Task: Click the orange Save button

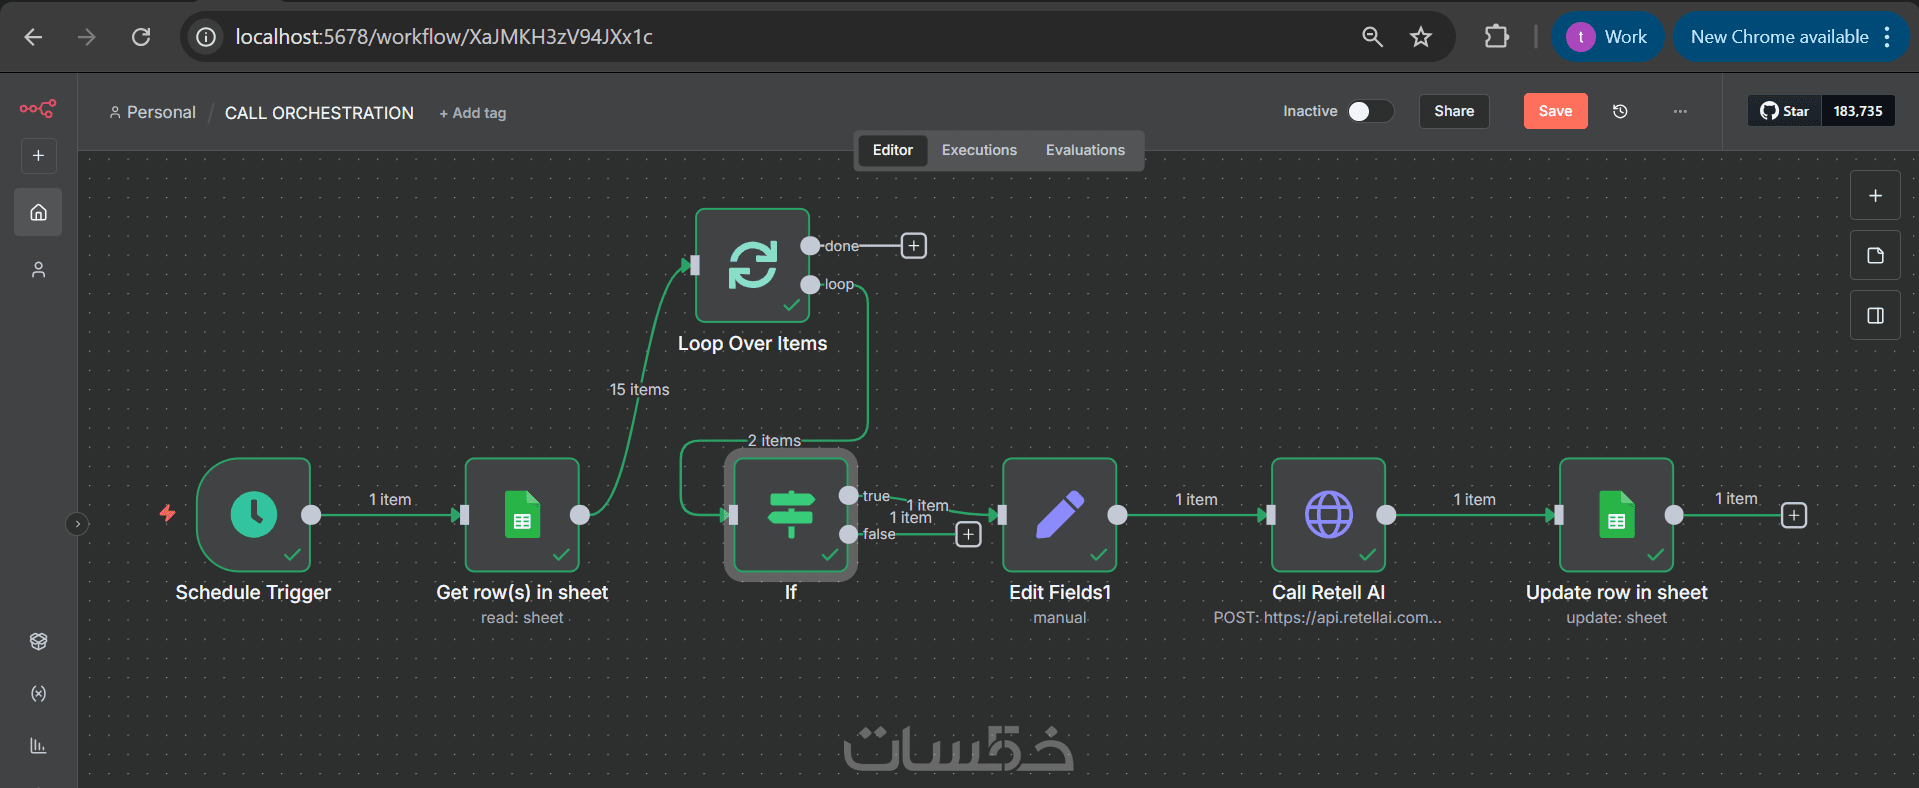Action: (1555, 111)
